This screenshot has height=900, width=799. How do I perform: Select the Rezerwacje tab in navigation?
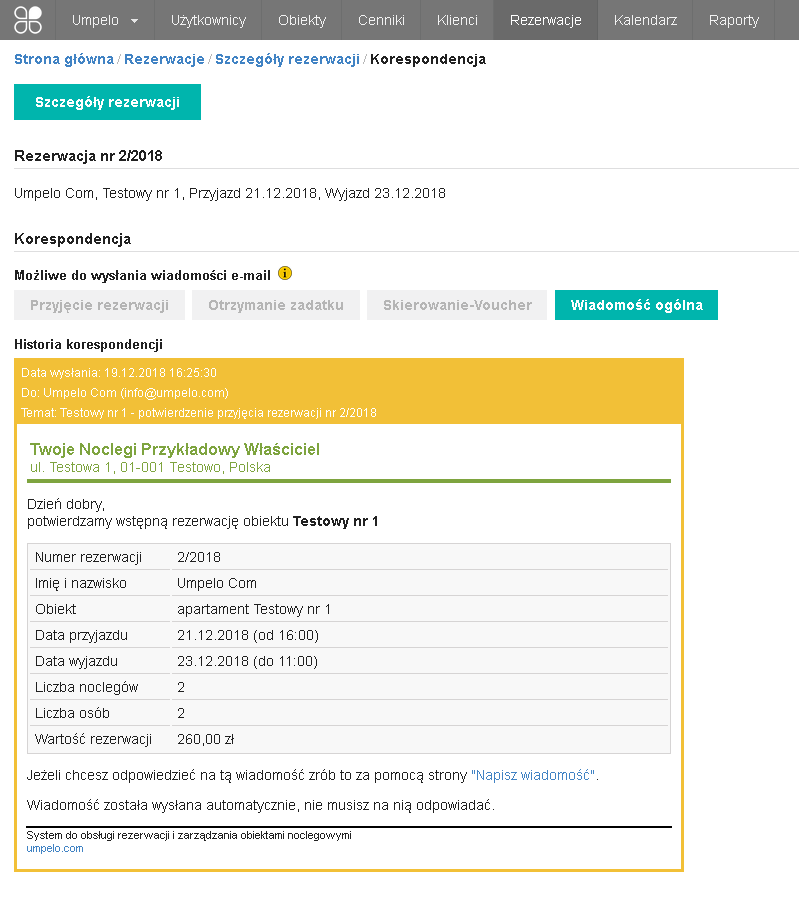coord(545,20)
